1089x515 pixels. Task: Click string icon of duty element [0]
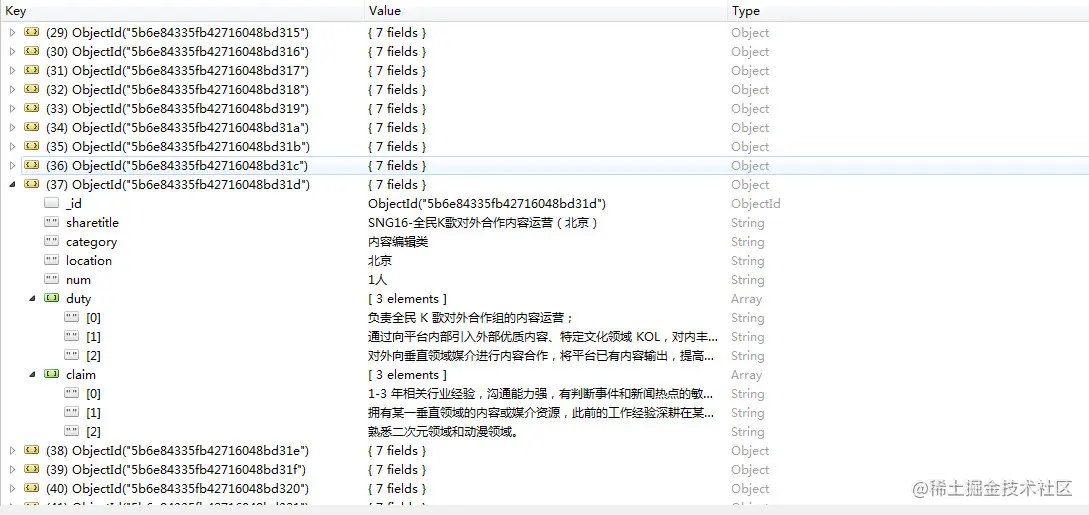[72, 317]
